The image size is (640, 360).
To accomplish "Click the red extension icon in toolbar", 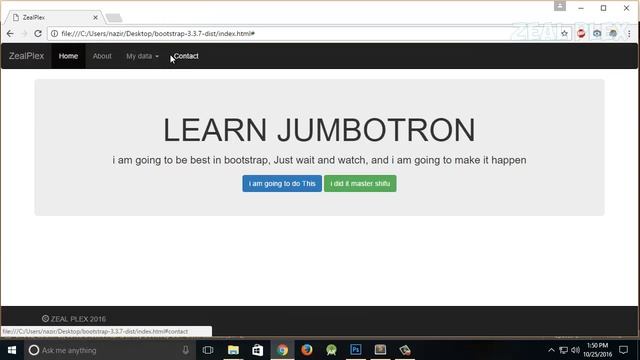I will tap(581, 33).
